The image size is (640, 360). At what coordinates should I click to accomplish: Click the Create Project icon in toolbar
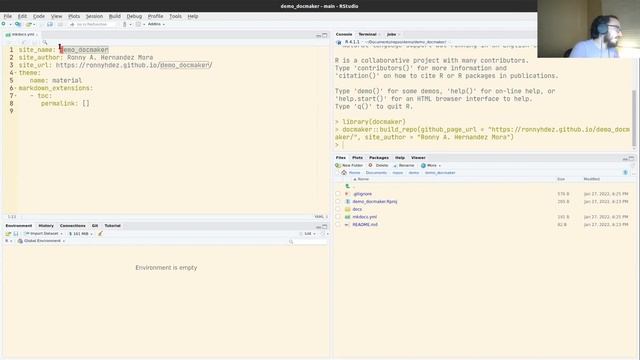pyautogui.click(x=18, y=24)
